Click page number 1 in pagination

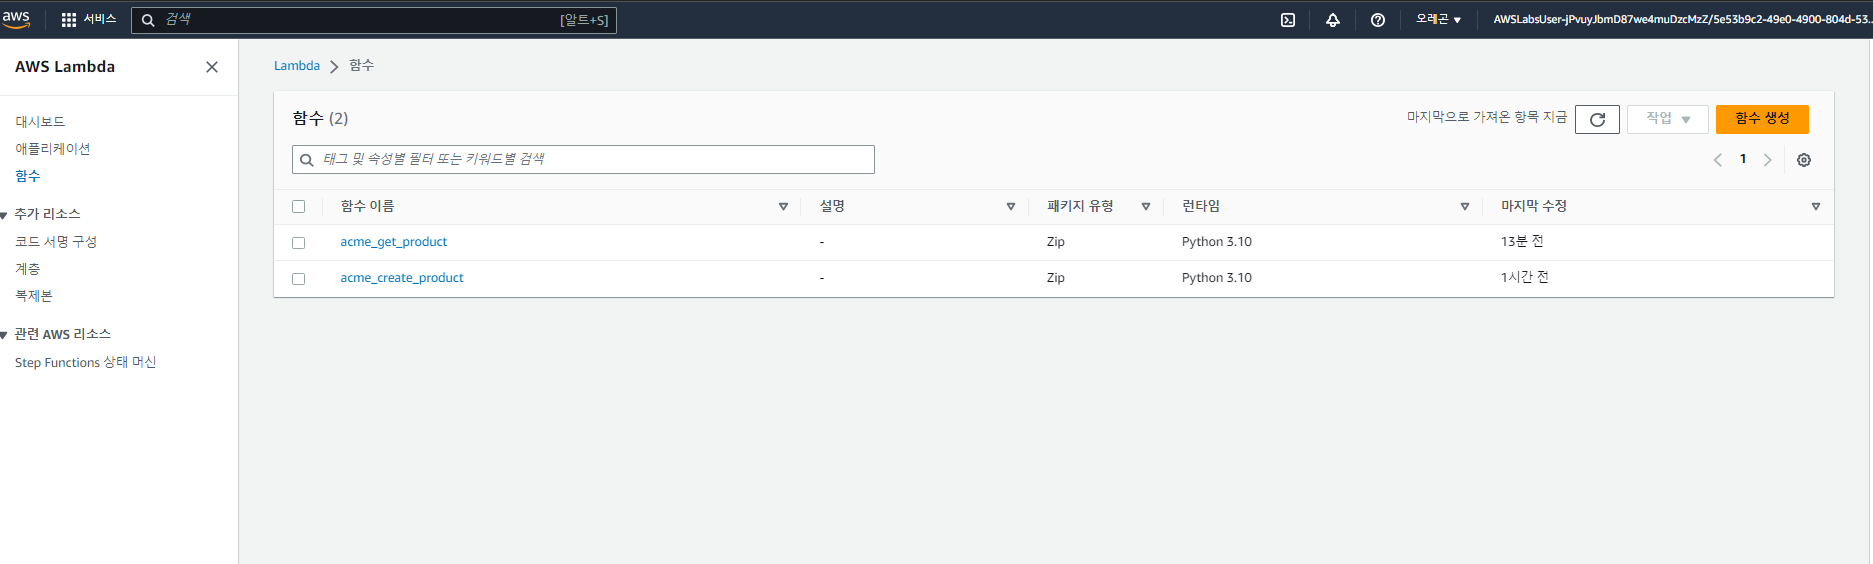[x=1743, y=159]
